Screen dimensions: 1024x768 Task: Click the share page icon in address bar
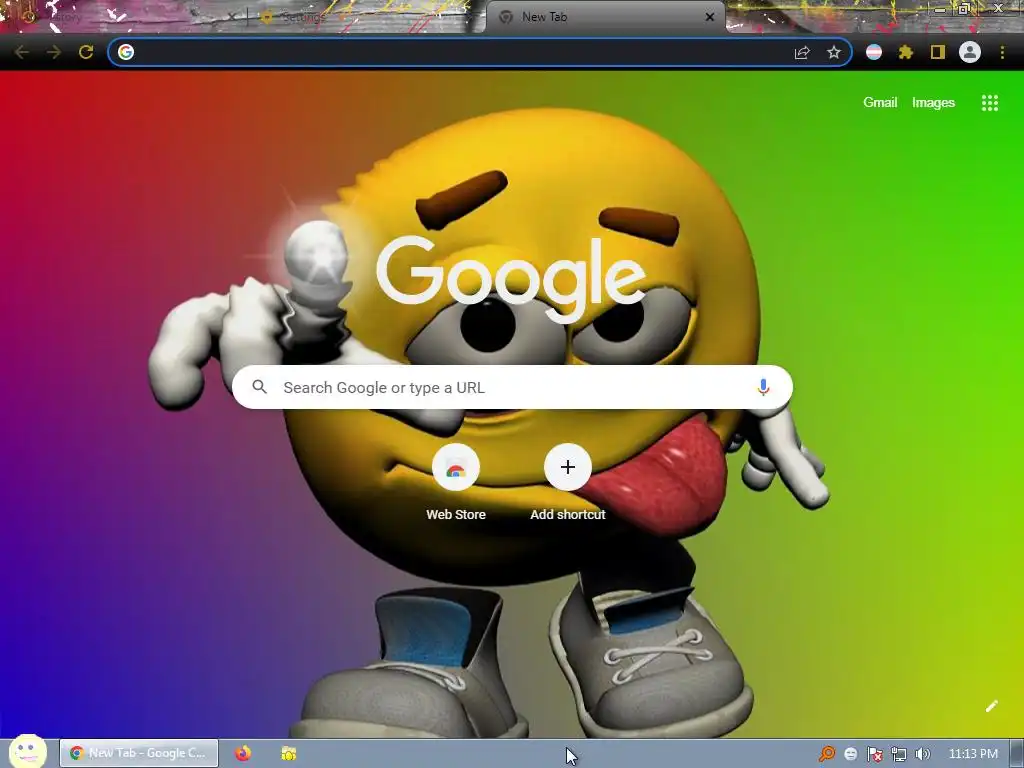point(802,52)
